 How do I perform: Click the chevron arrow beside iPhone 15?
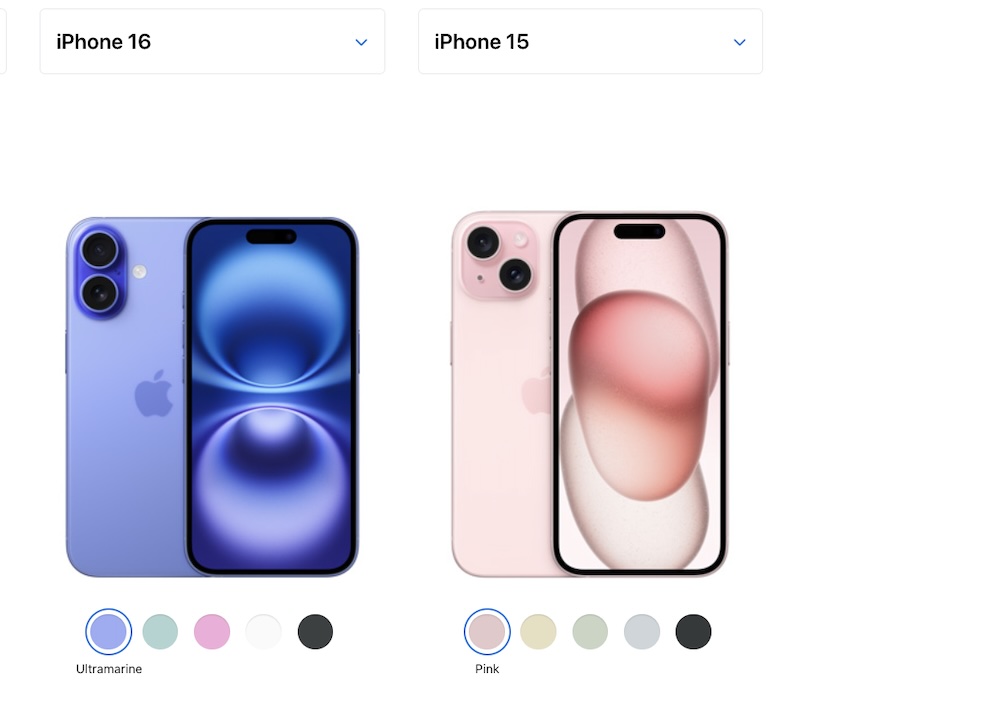click(740, 42)
